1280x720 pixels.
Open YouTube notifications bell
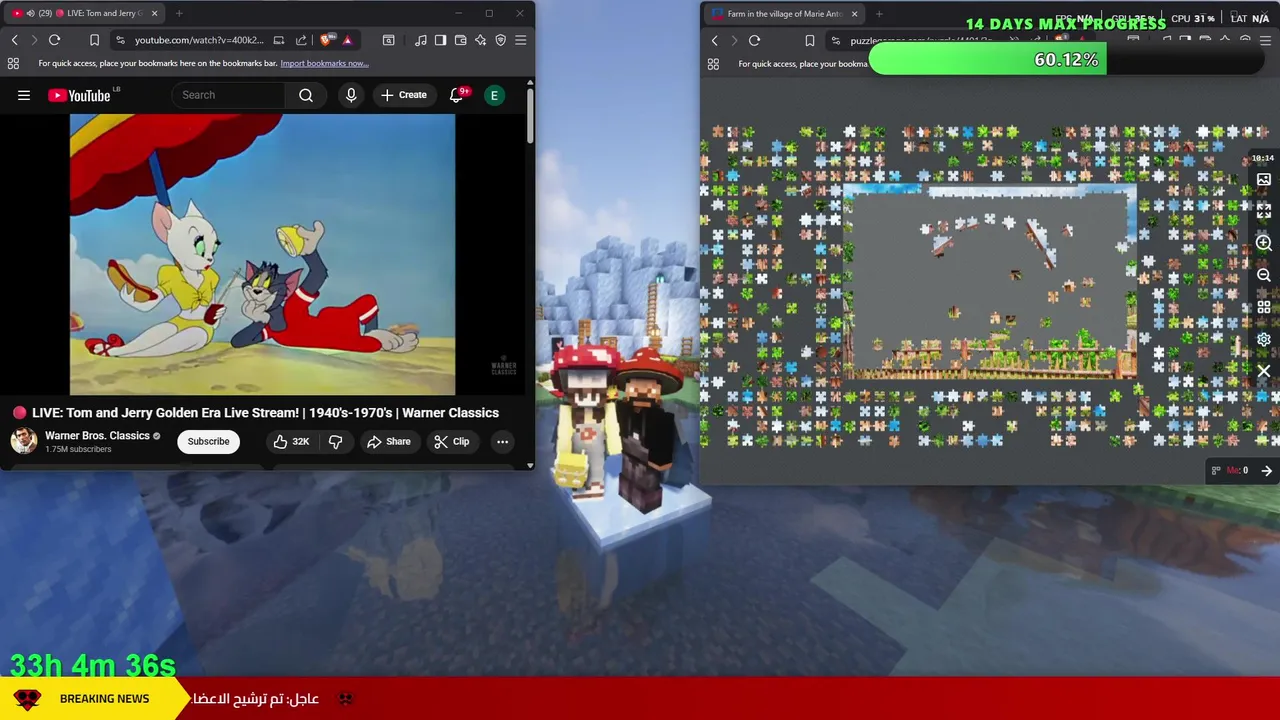click(457, 95)
